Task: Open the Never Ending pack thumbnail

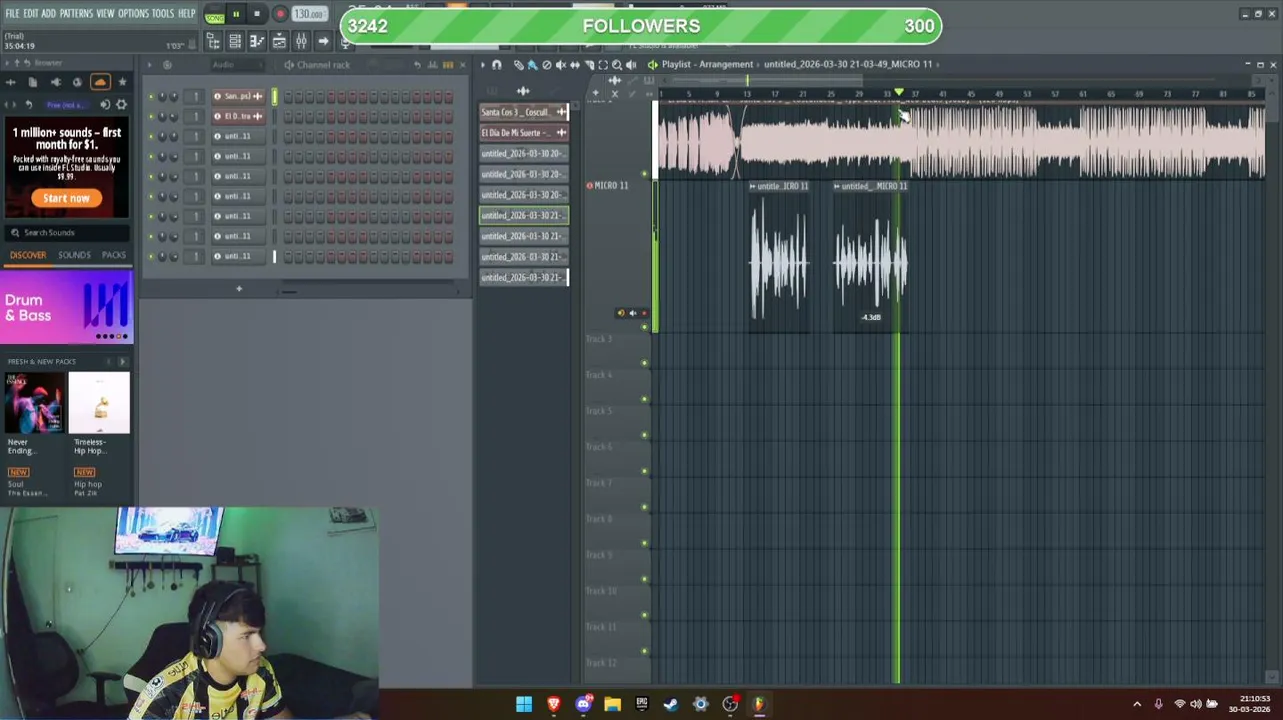Action: tap(35, 403)
